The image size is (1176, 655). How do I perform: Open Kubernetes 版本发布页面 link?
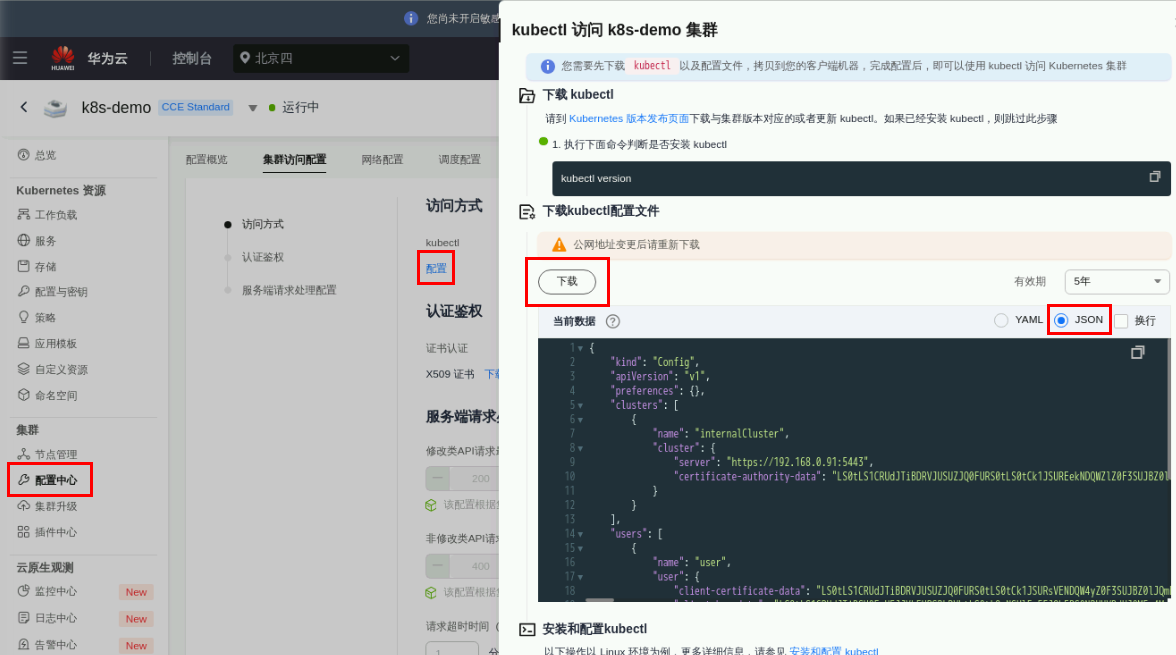(x=628, y=119)
